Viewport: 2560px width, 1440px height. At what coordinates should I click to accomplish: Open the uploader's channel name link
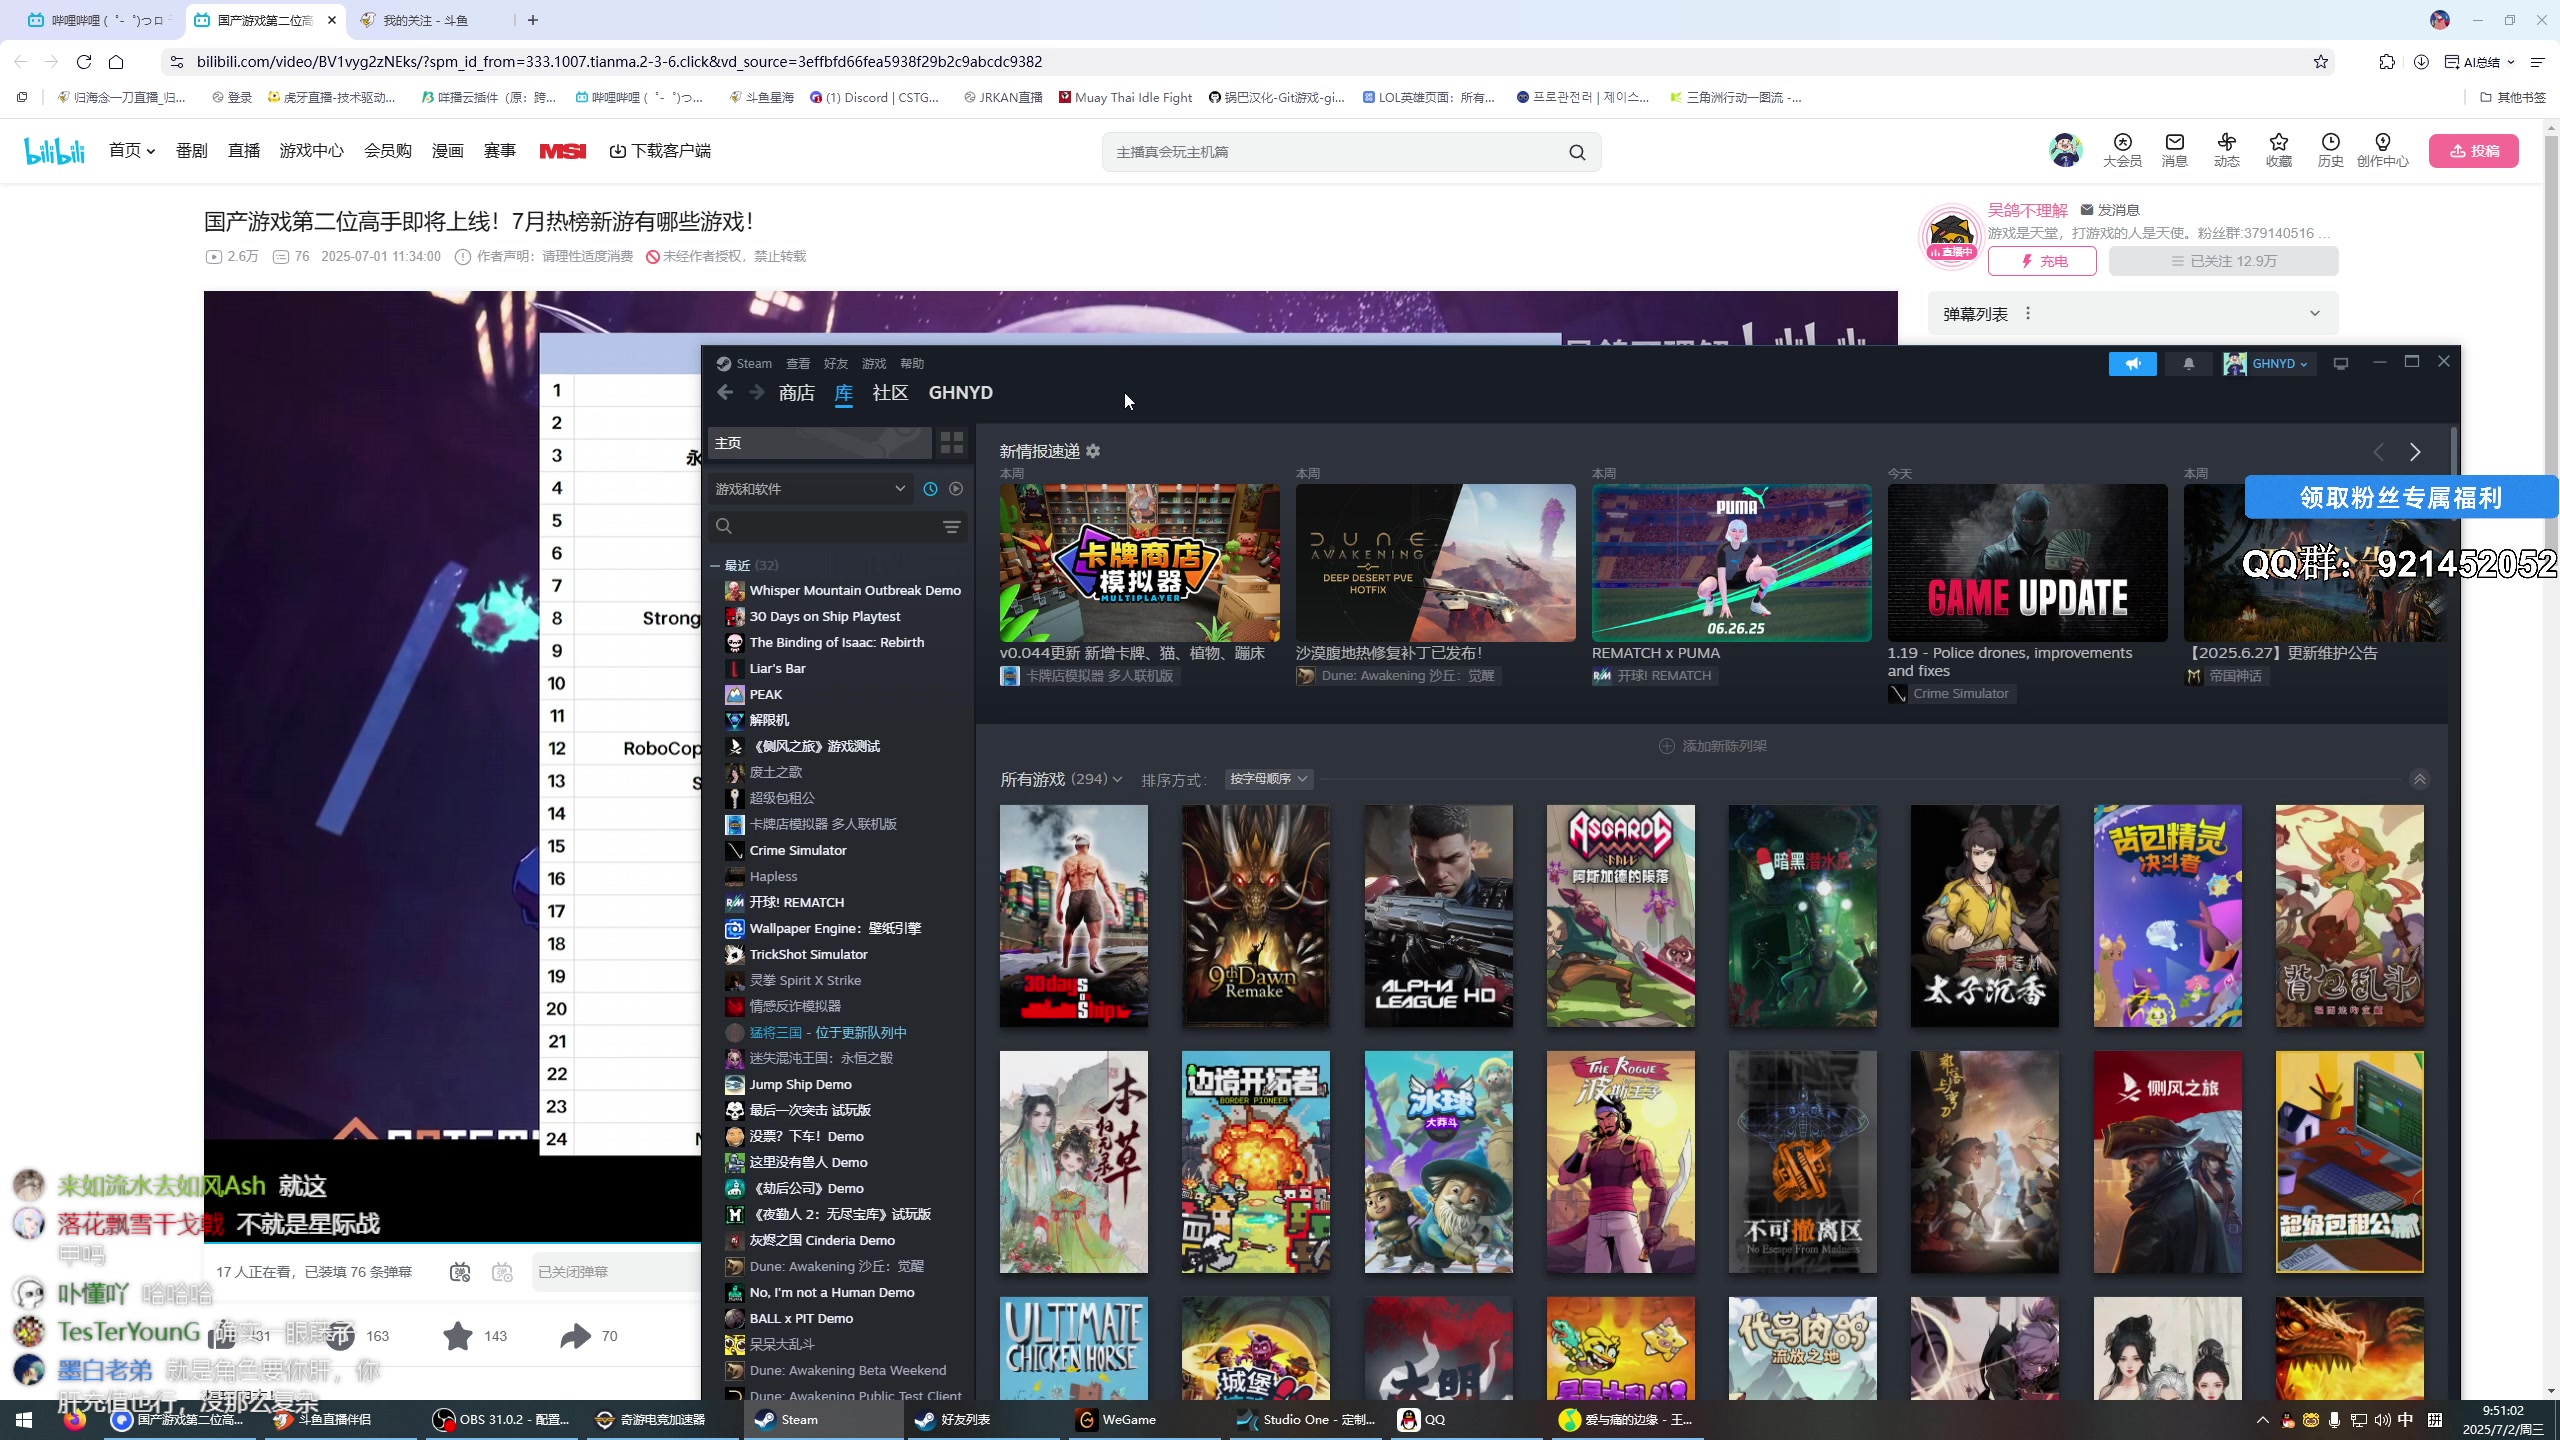pyautogui.click(x=2027, y=210)
